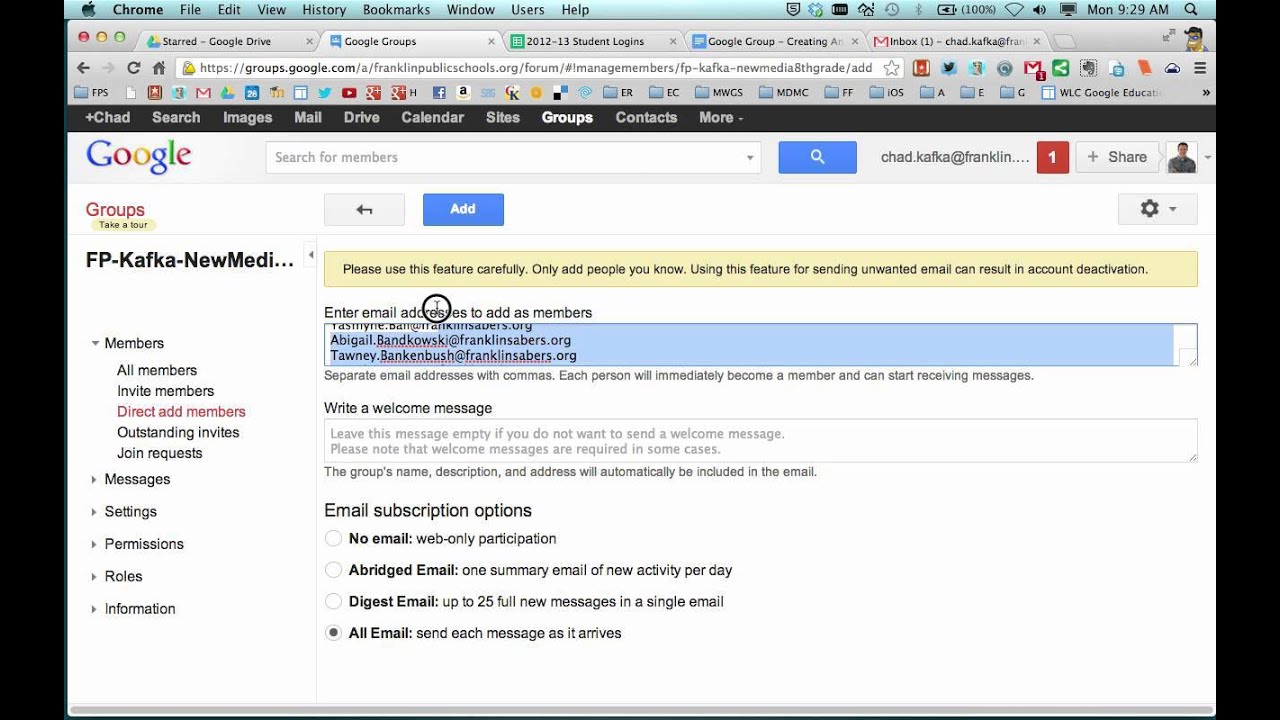
Task: Open Calendar in the Google bar
Action: click(432, 117)
